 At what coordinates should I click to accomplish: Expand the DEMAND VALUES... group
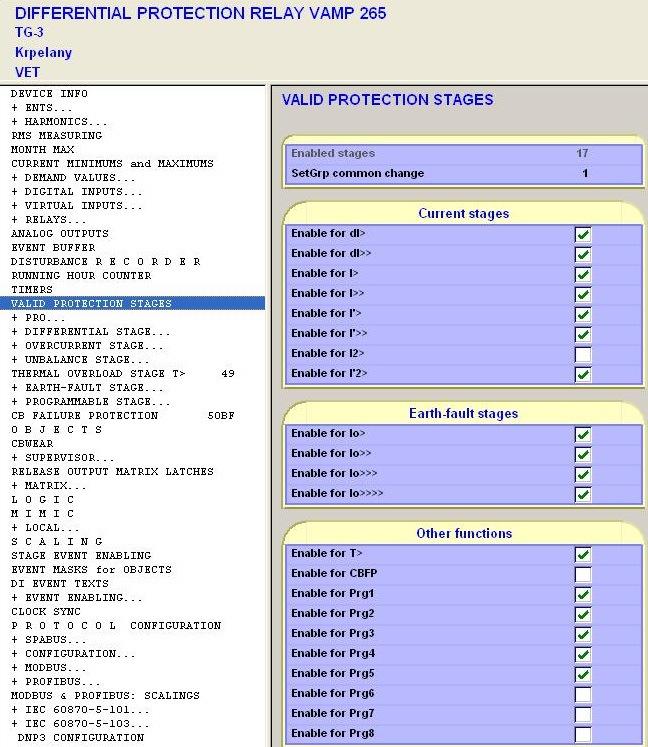point(73,178)
